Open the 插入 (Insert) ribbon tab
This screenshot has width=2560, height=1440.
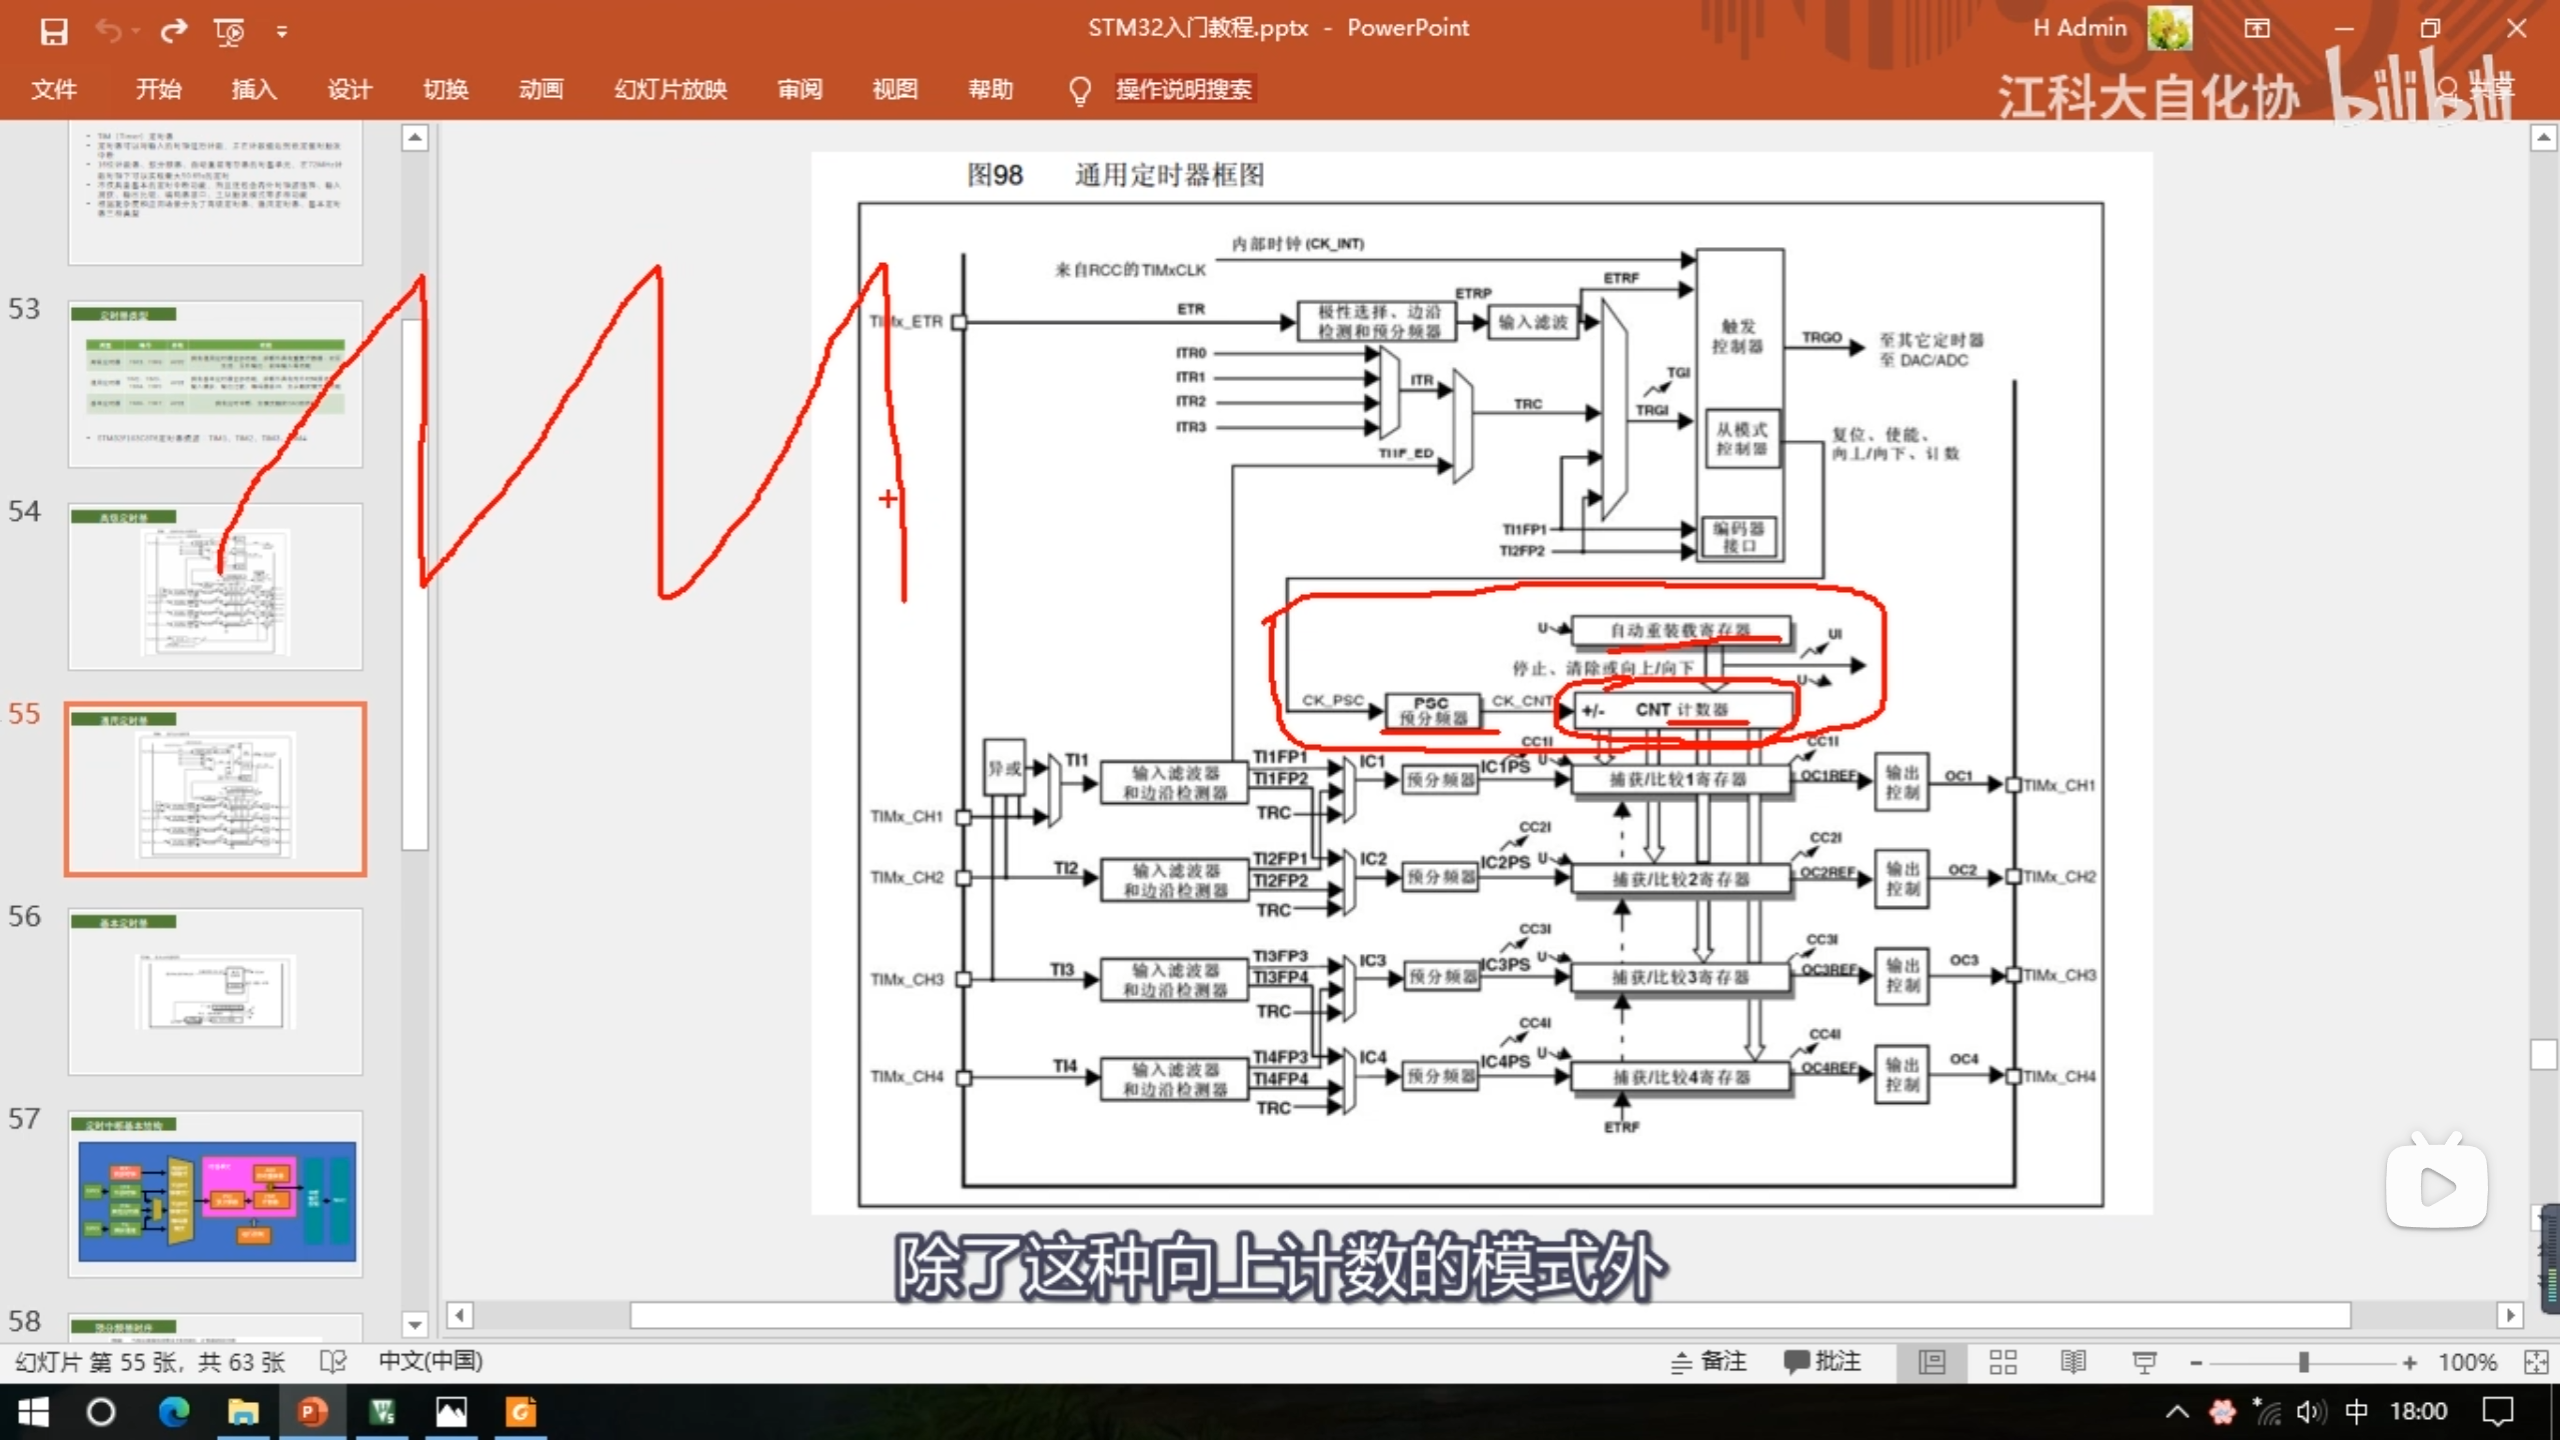click(x=254, y=90)
